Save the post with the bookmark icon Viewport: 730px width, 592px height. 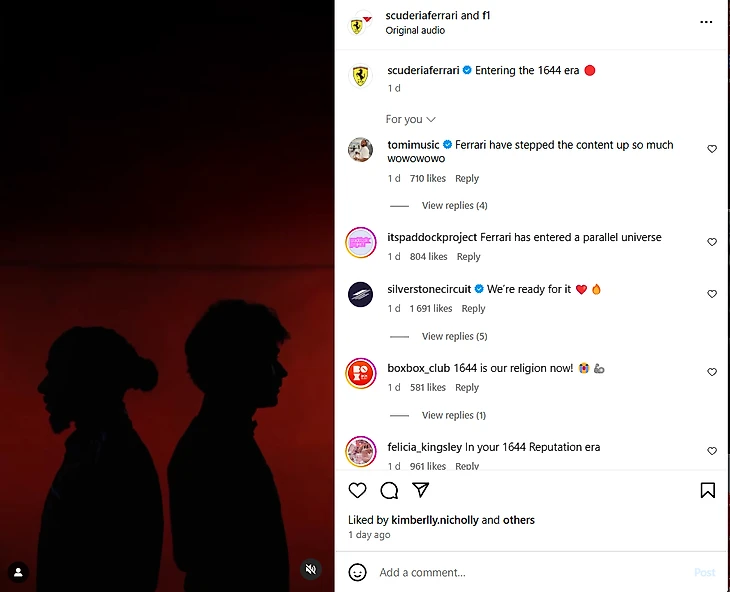[x=708, y=490]
